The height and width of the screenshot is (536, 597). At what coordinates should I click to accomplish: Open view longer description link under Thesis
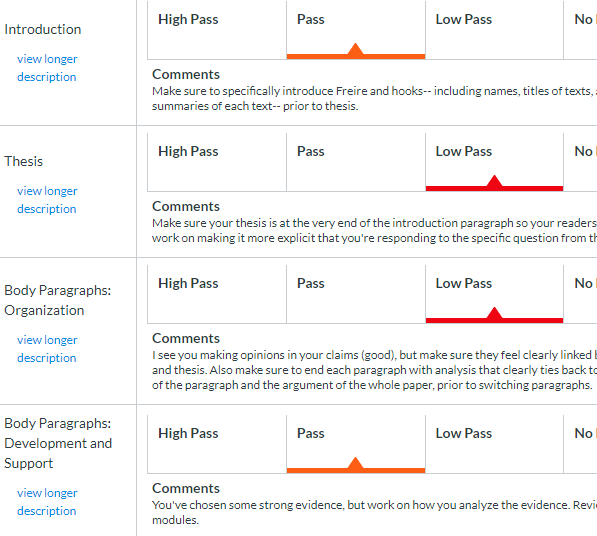pyautogui.click(x=47, y=200)
